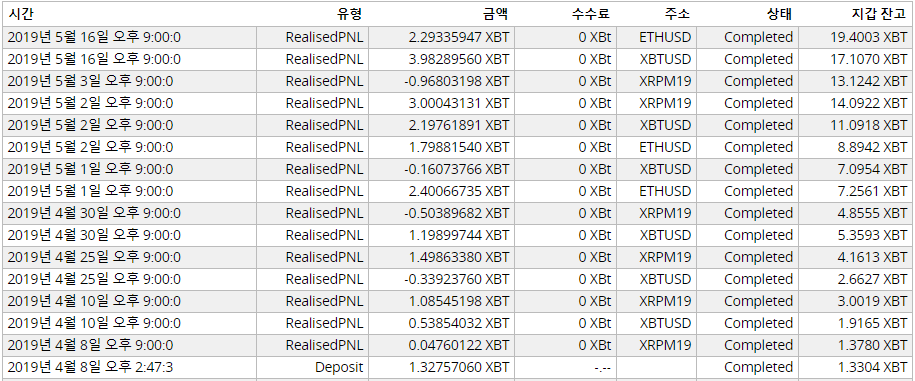The height and width of the screenshot is (381, 915).
Task: Click XRPM19 in the 0.04760122 XBT row
Action: (665, 345)
